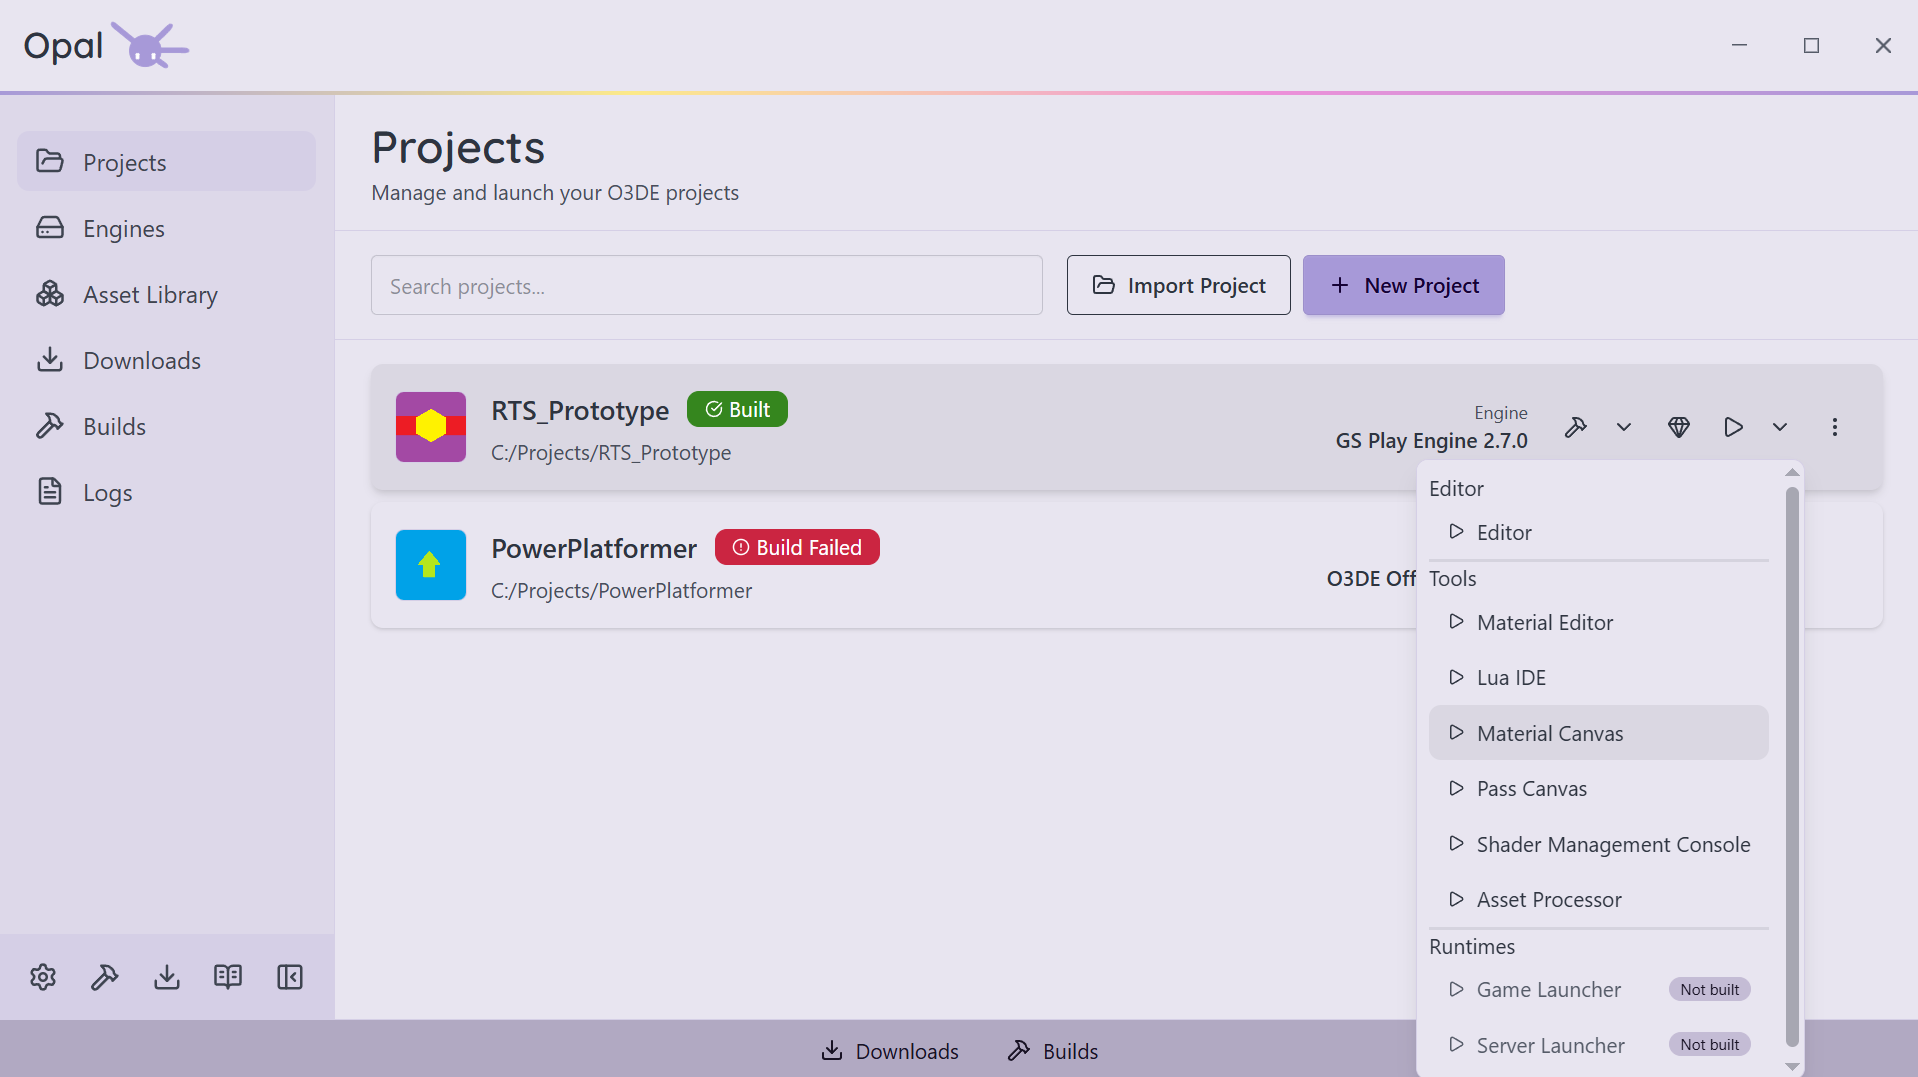Screen dimensions: 1918x1077
Task: Select Game Launcher under Runtimes
Action: [1599, 989]
